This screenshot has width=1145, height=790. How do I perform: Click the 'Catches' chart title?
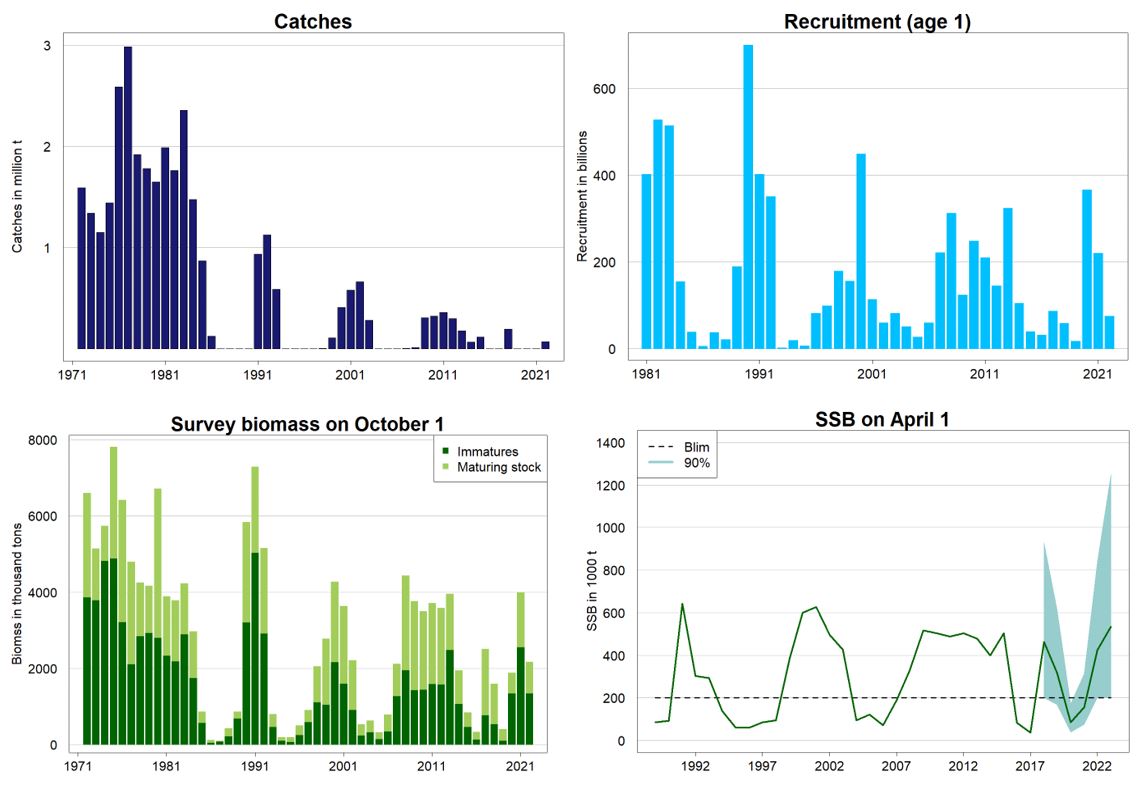click(x=313, y=21)
